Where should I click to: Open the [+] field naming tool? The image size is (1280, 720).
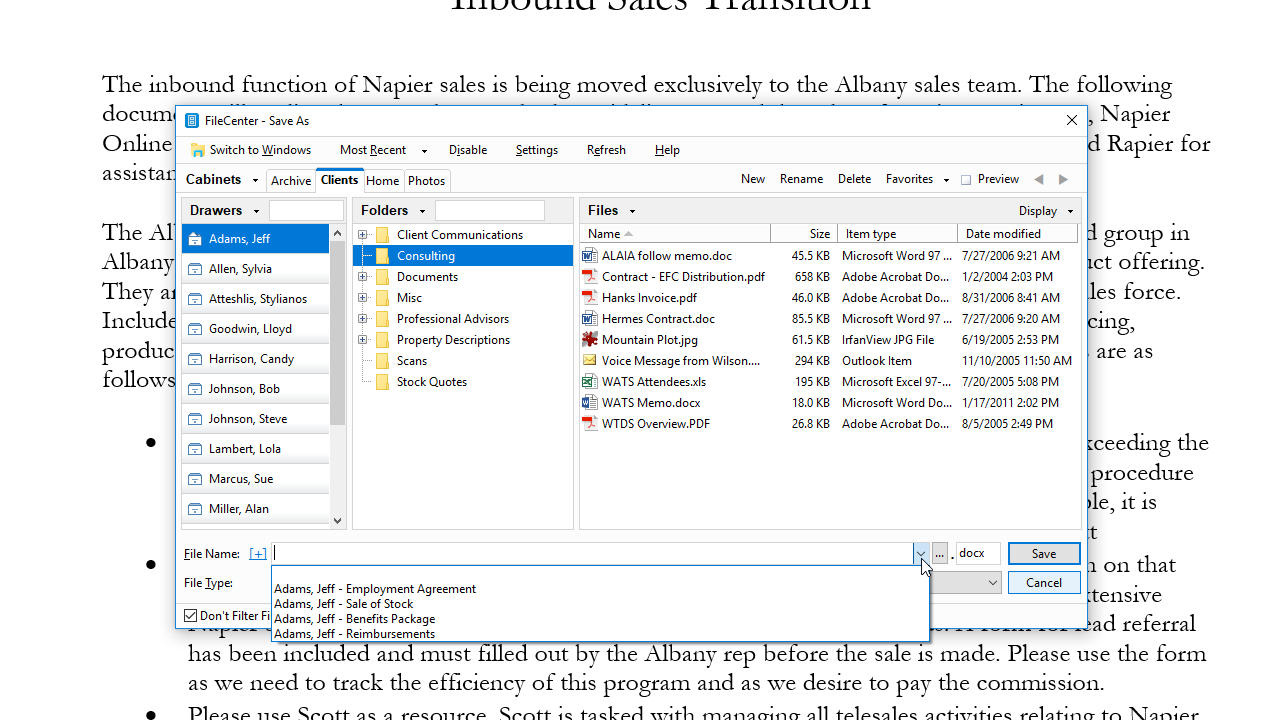pos(258,553)
